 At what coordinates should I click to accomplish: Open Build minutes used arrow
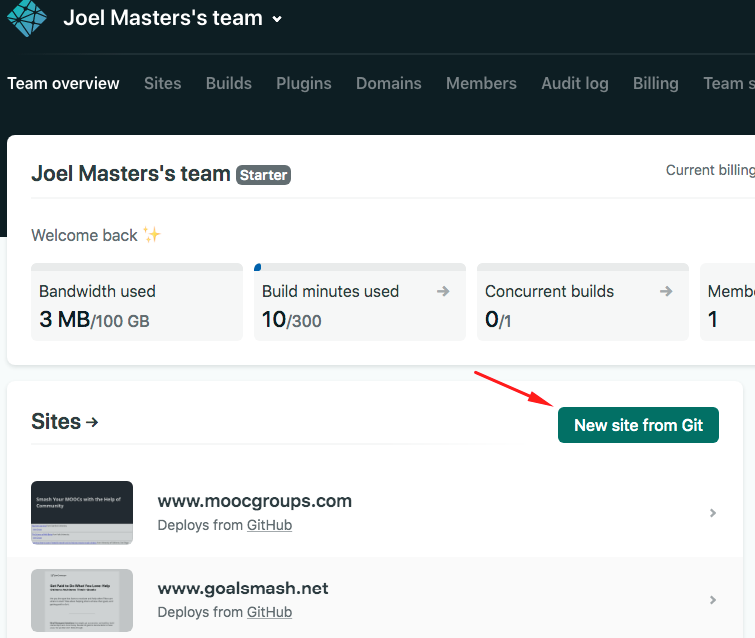pos(443,291)
